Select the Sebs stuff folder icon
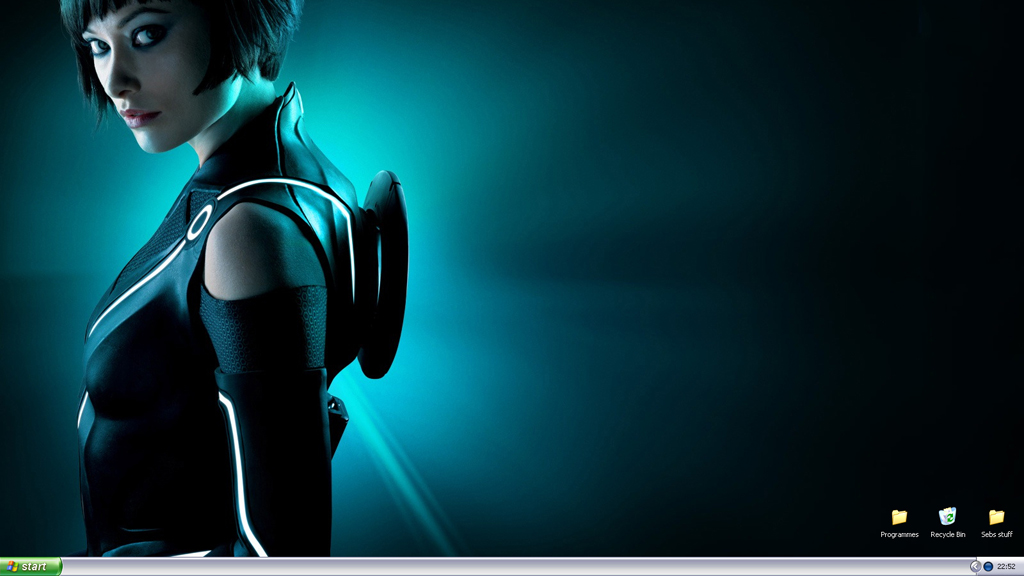This screenshot has width=1024, height=576. point(997,517)
